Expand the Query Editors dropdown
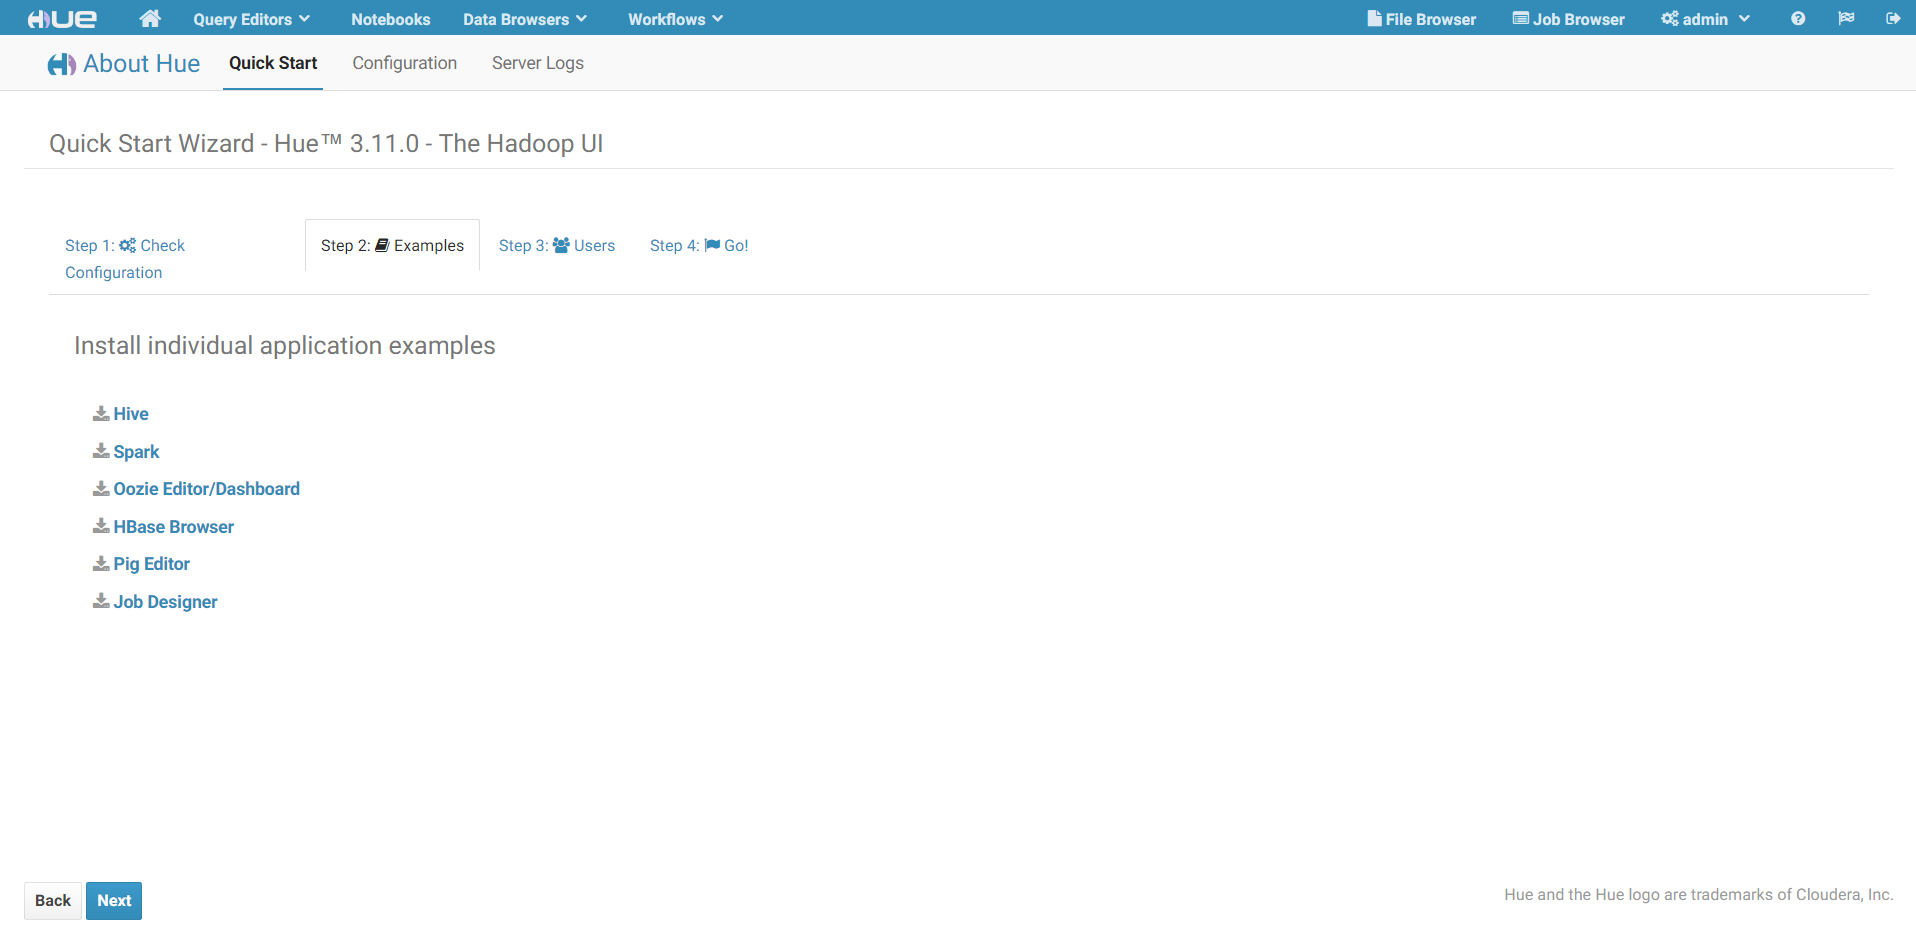The width and height of the screenshot is (1916, 940). pyautogui.click(x=251, y=19)
